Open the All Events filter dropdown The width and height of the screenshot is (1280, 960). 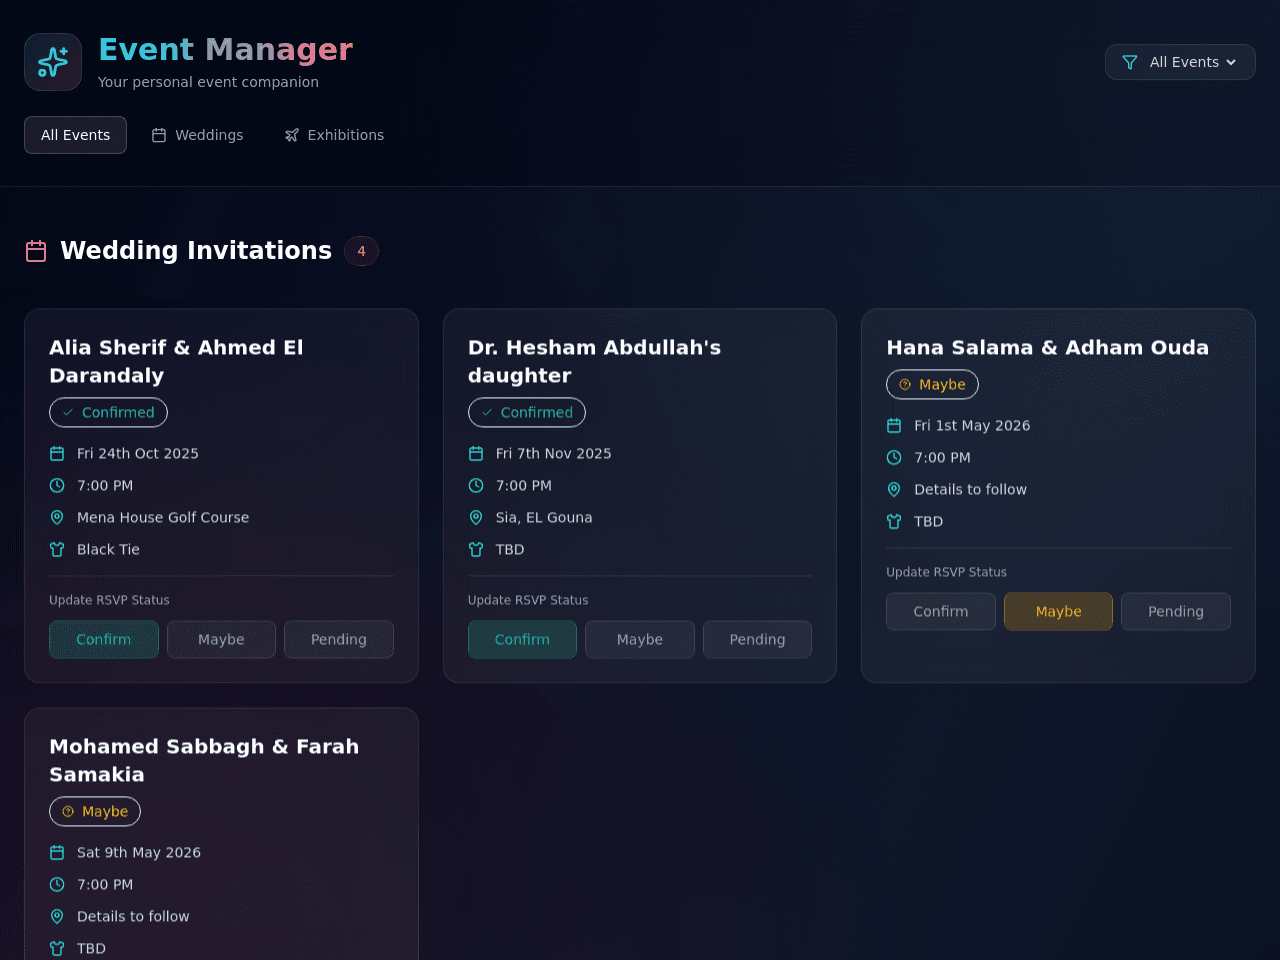tap(1180, 62)
